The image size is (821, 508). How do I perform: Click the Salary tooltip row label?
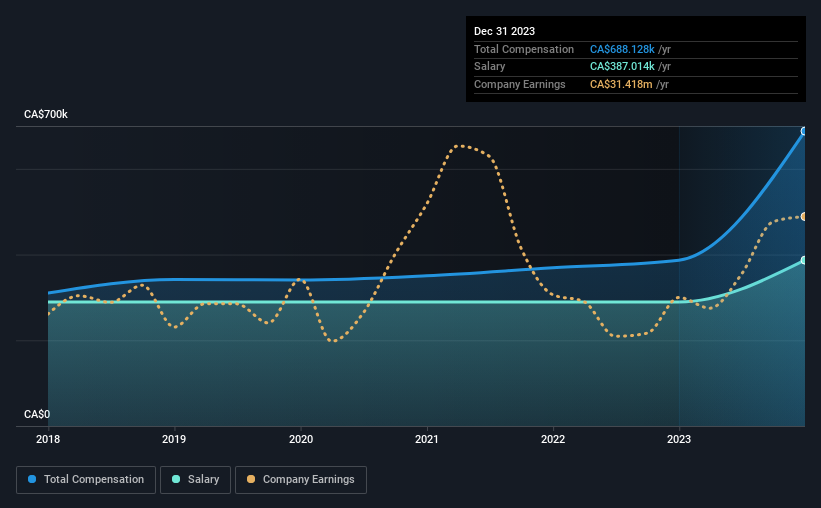(x=490, y=67)
